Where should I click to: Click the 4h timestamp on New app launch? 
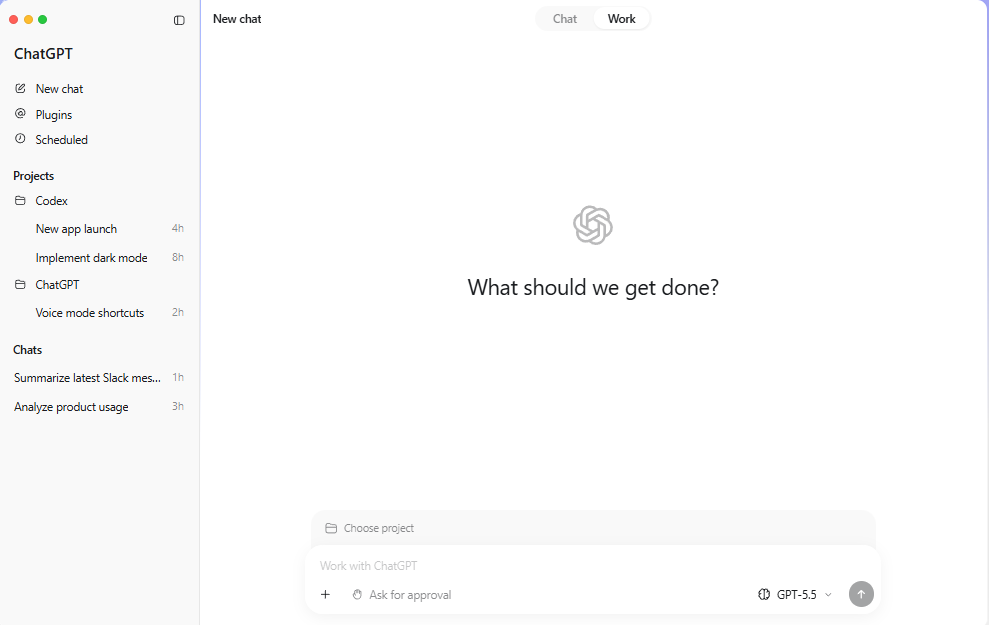(178, 228)
